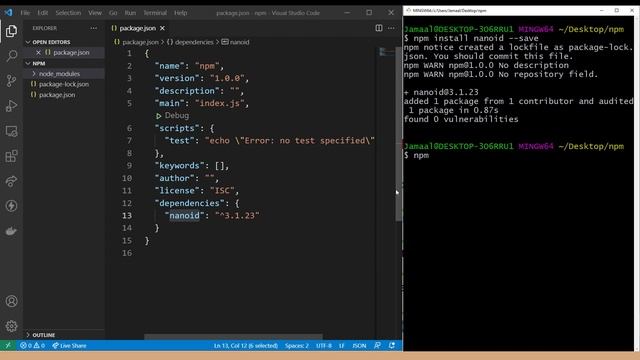Image resolution: width=640 pixels, height=360 pixels.
Task: Click the "license" key on line 11
Action: [x=177, y=191]
